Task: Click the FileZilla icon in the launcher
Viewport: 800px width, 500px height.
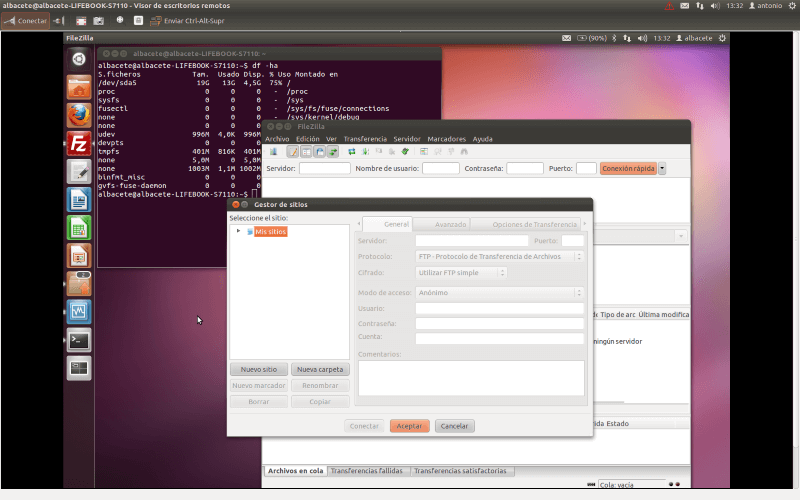Action: tap(79, 144)
